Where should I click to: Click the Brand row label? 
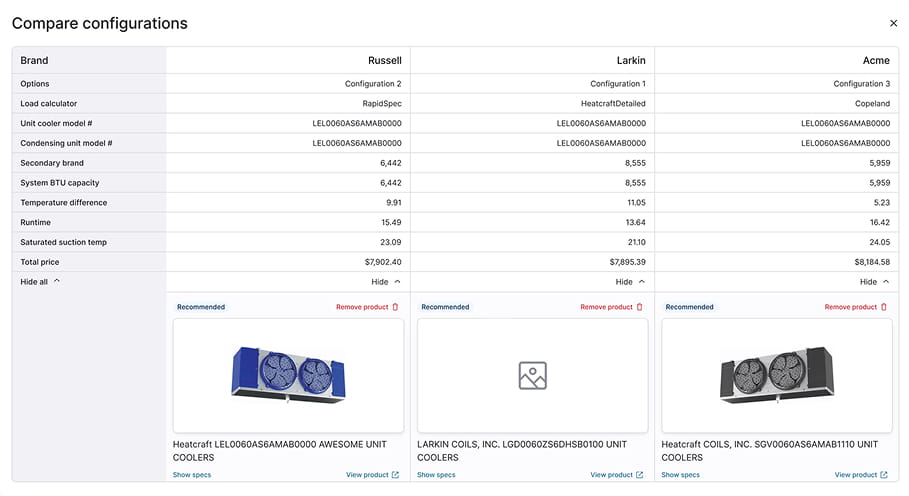(x=34, y=60)
